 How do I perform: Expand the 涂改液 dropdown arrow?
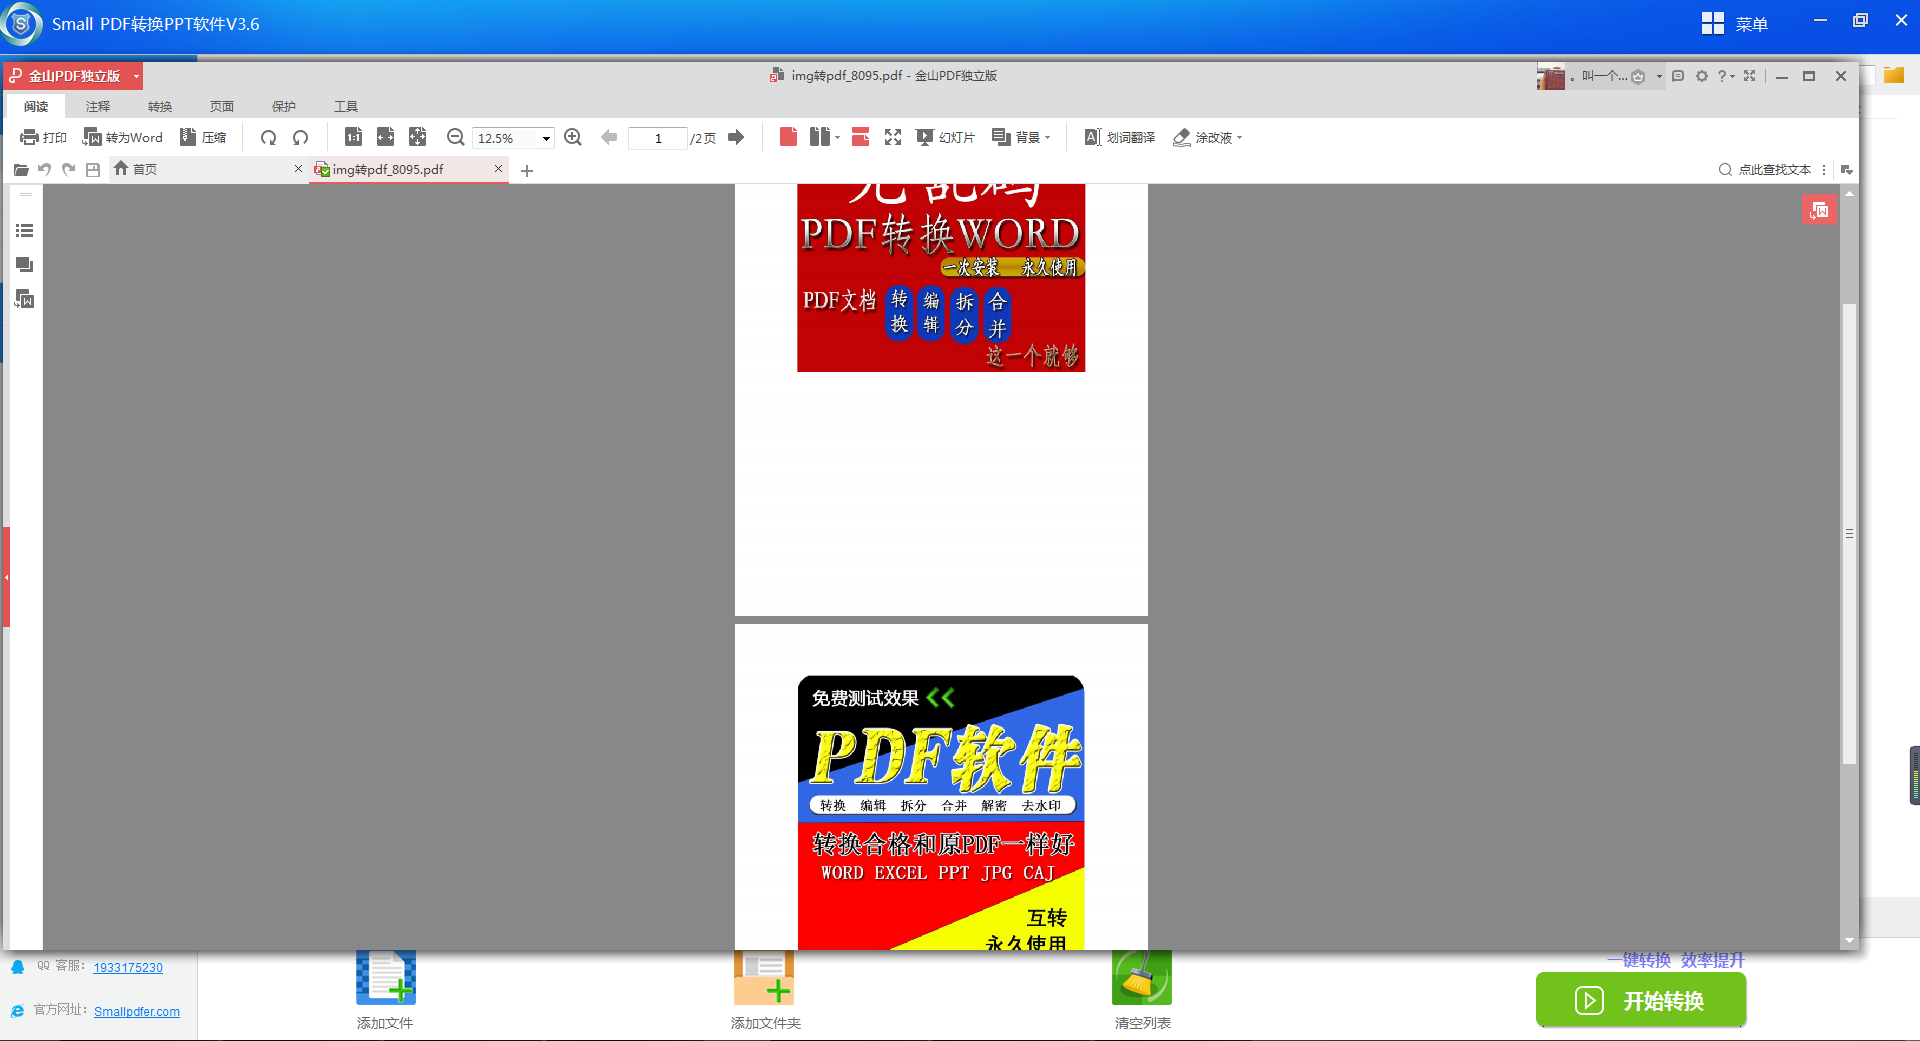pos(1239,138)
